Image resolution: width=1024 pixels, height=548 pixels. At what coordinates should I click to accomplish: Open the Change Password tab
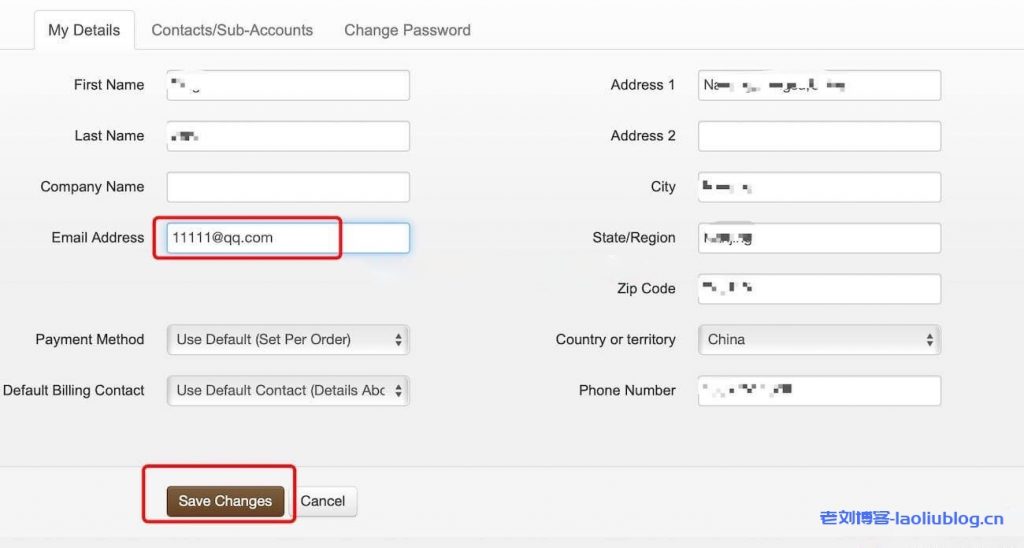pyautogui.click(x=407, y=30)
